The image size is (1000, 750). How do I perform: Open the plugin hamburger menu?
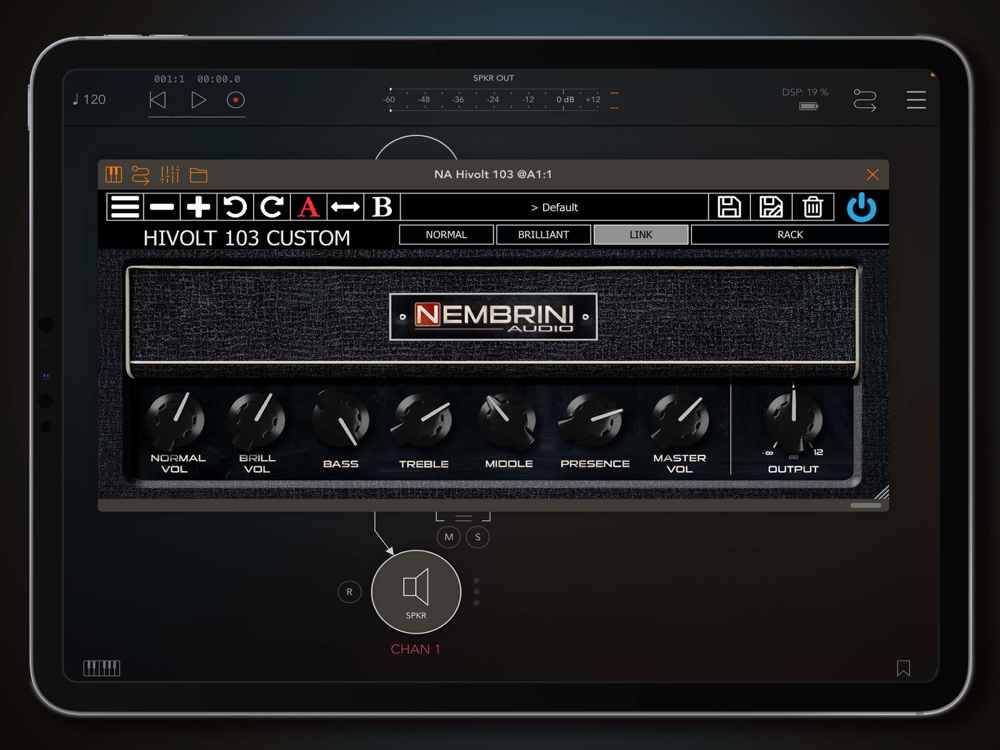pos(125,207)
